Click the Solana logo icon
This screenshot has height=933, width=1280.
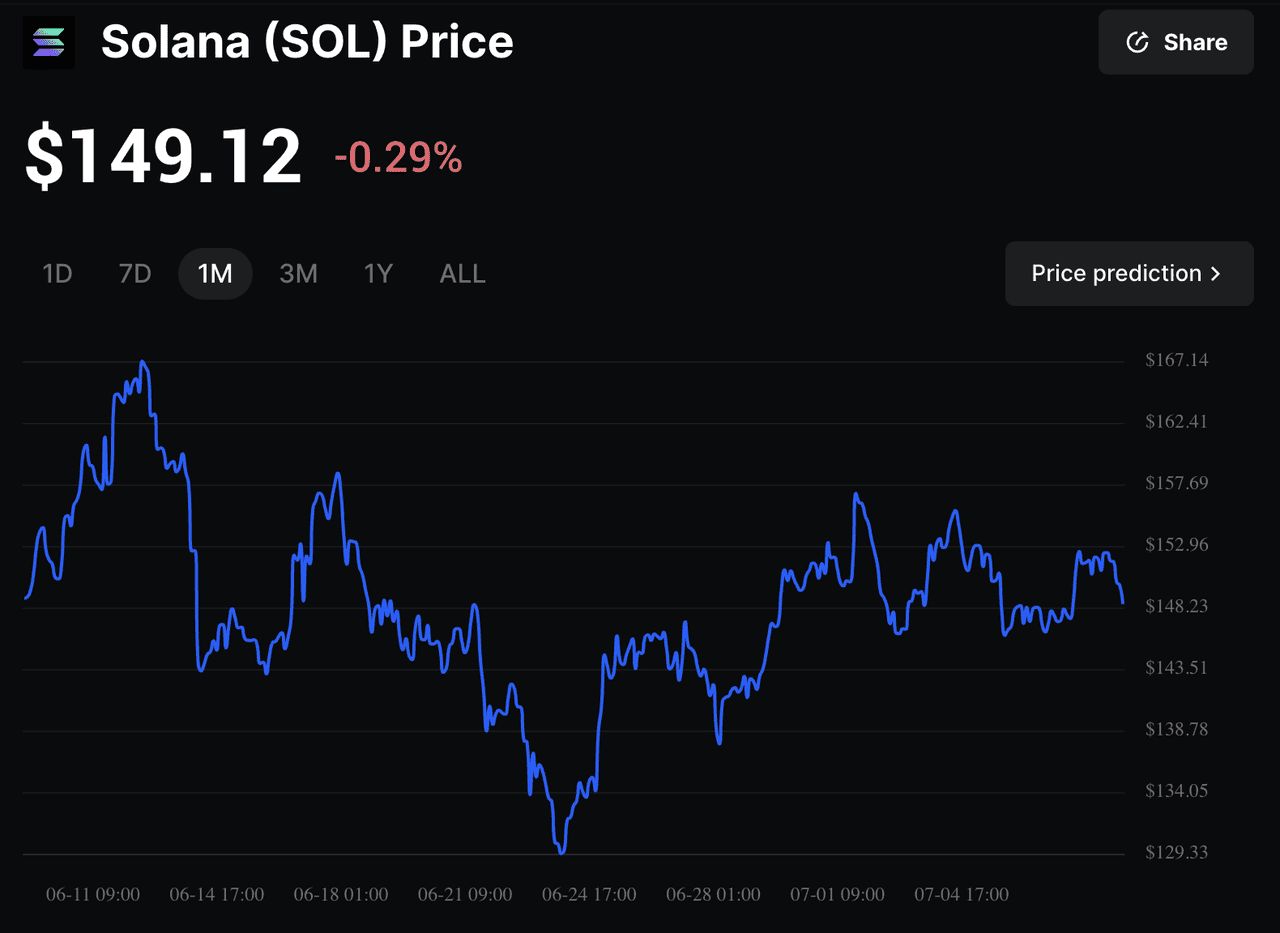click(x=48, y=42)
